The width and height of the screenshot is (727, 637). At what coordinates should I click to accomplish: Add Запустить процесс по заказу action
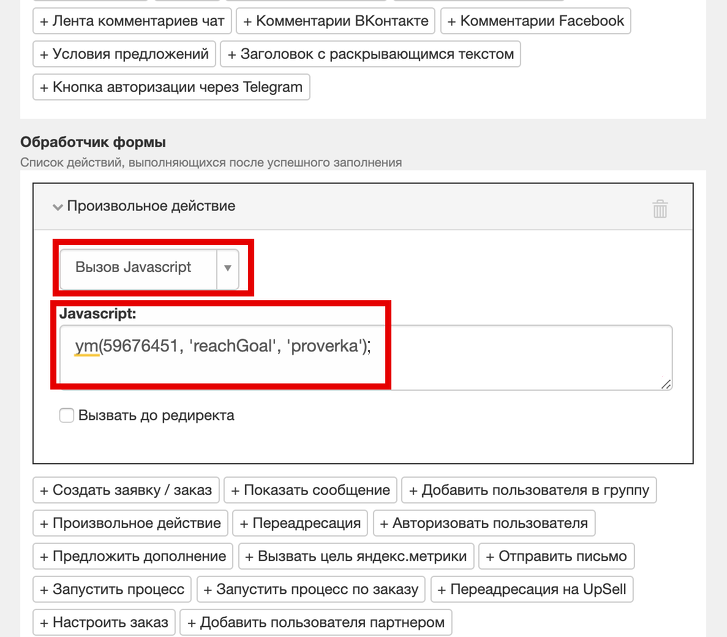(x=311, y=589)
